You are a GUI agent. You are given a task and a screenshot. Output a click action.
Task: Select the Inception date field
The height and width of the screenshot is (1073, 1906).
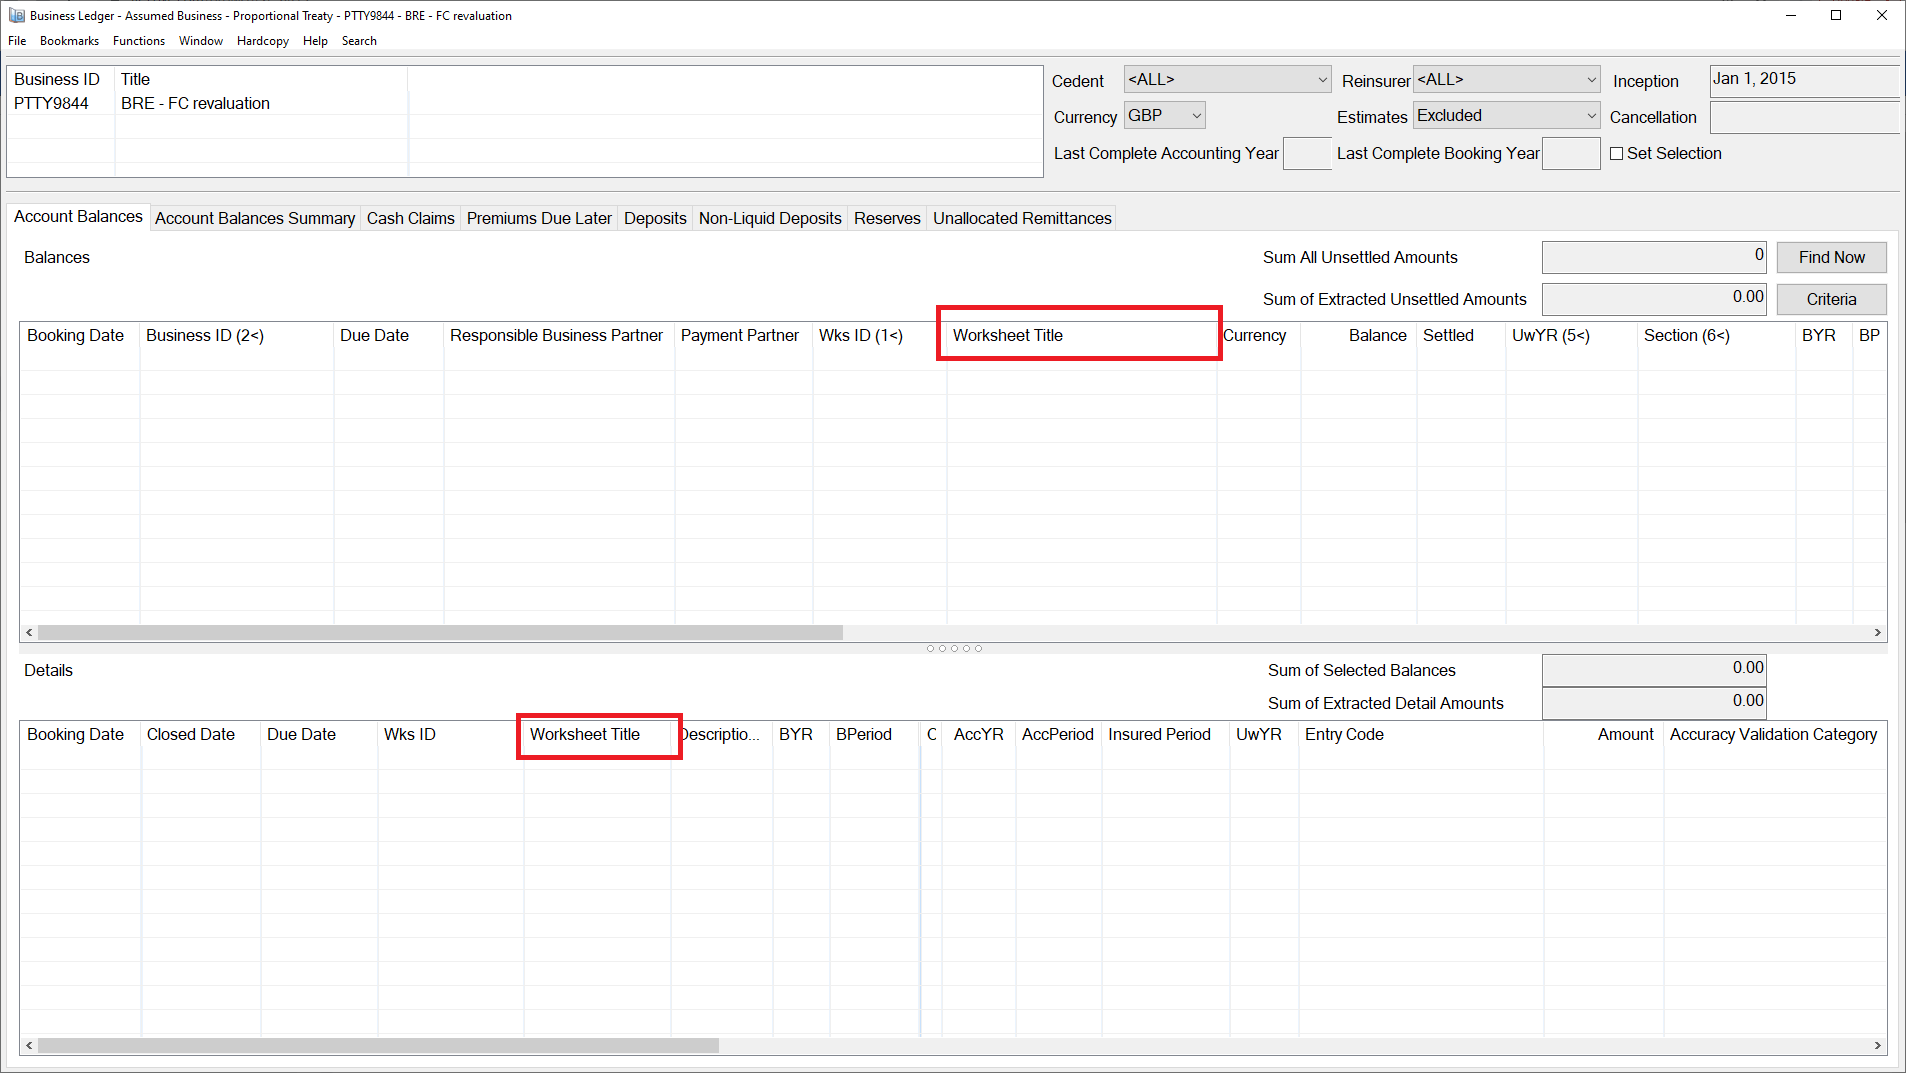click(x=1803, y=79)
